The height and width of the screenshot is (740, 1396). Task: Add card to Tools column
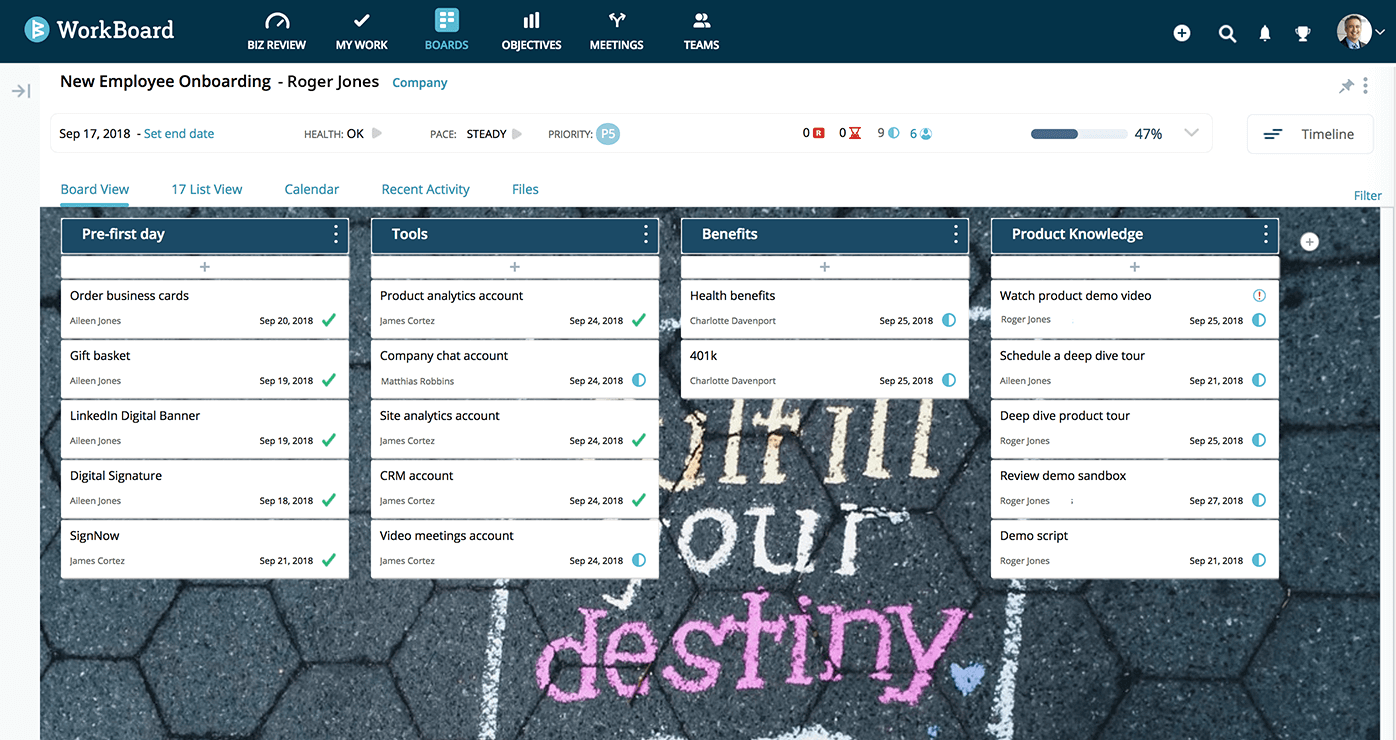tap(515, 267)
